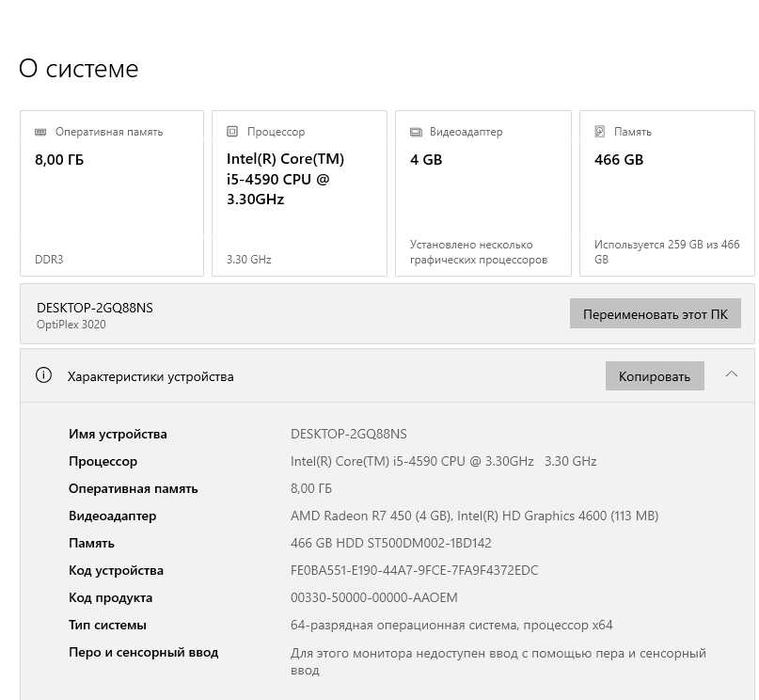This screenshot has height=700, width=759.
Task: Click the processor chip icon in Процессор card
Action: tap(232, 132)
